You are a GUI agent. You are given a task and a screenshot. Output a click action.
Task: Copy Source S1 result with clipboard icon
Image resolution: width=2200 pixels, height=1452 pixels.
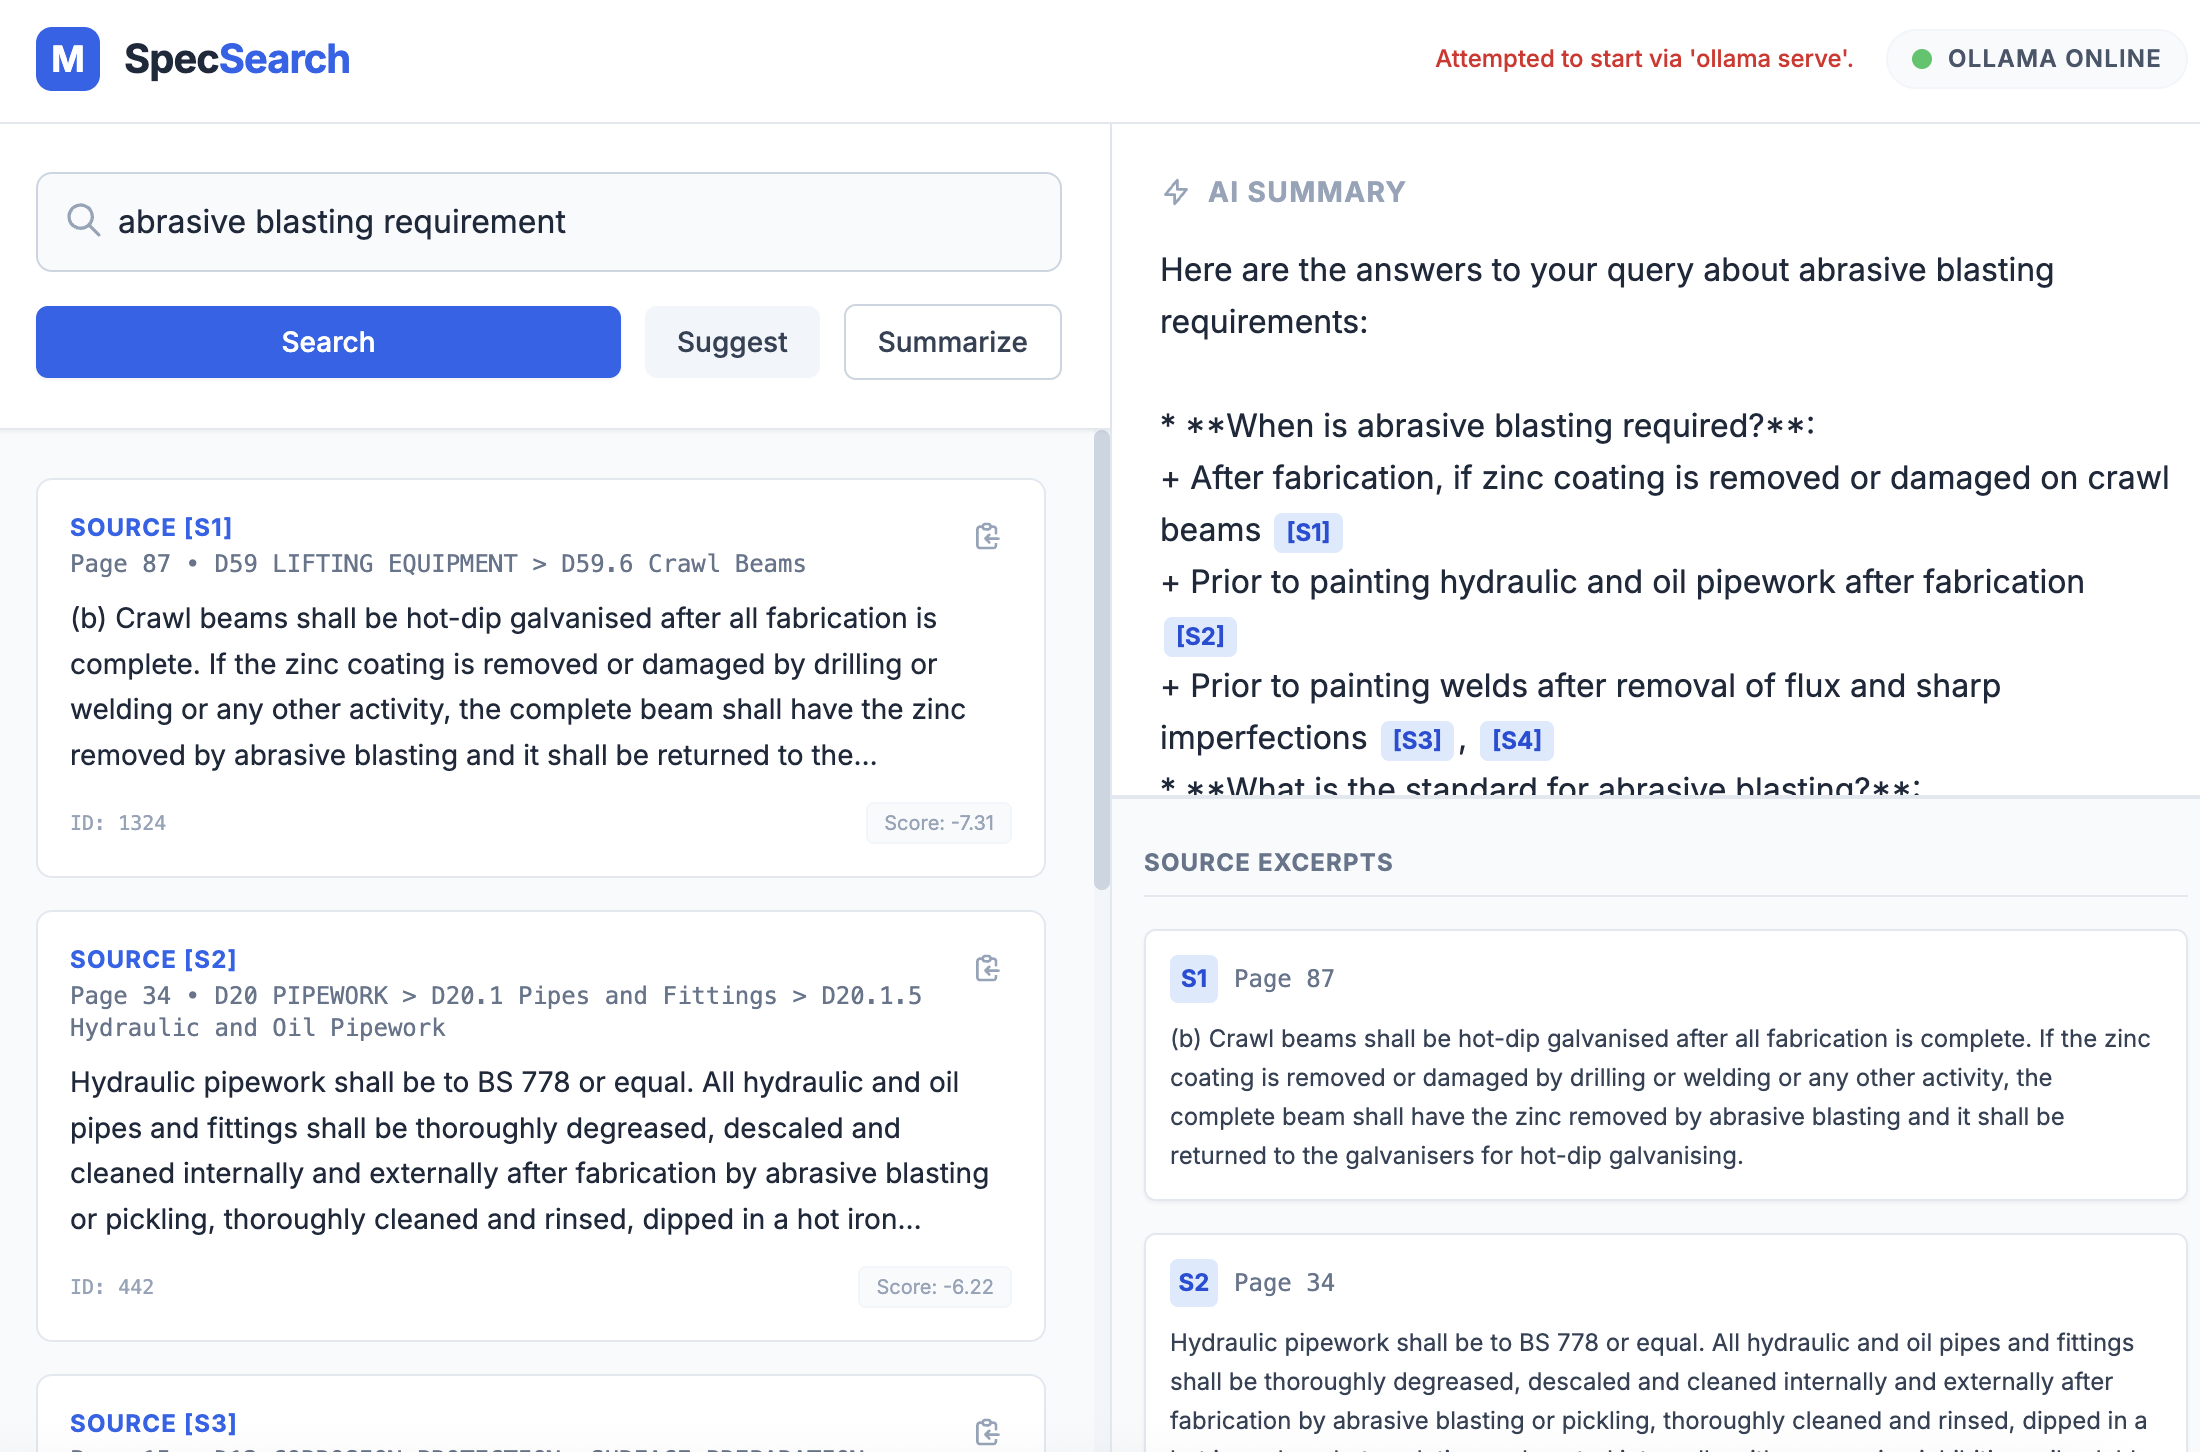987,536
